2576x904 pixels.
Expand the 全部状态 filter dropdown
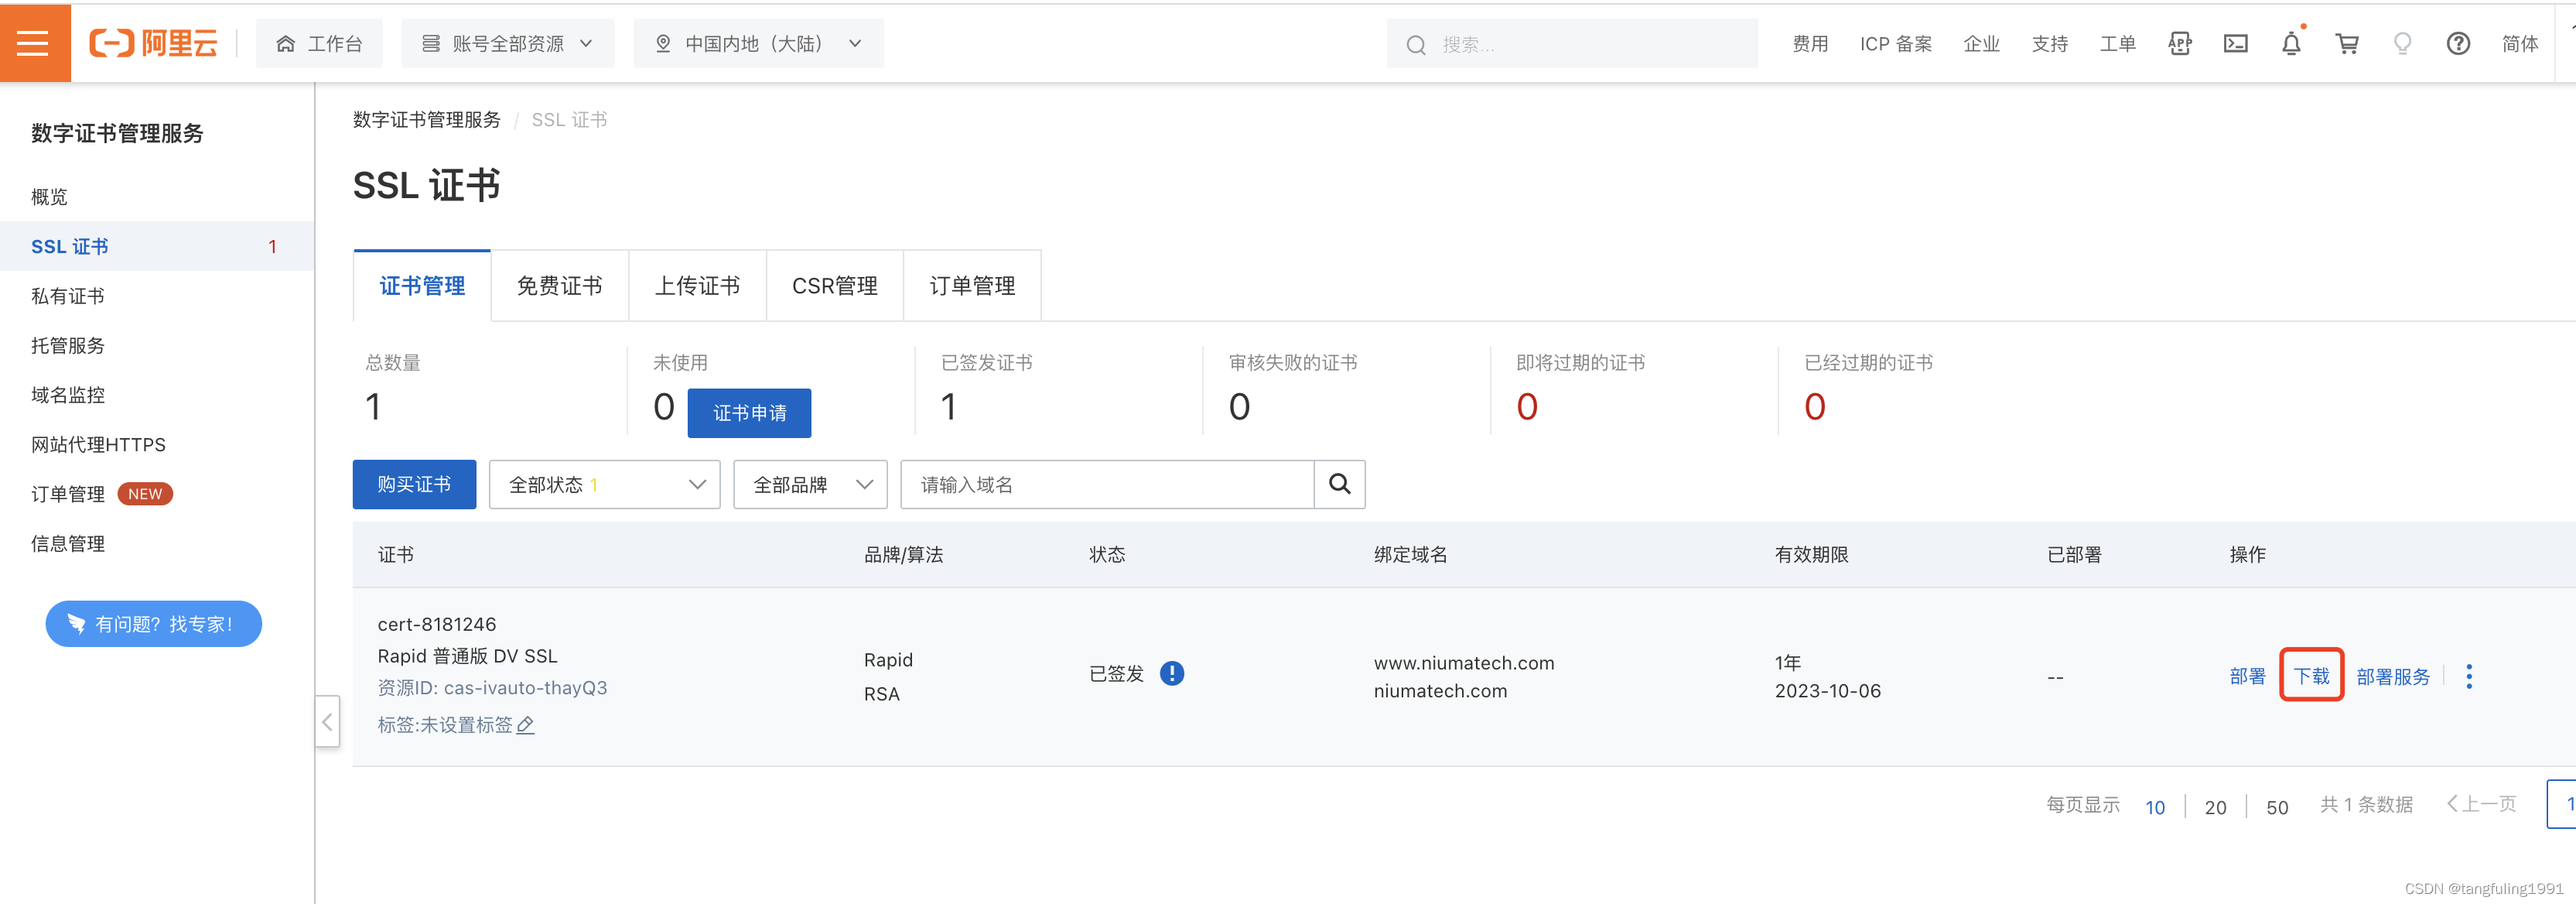(604, 485)
